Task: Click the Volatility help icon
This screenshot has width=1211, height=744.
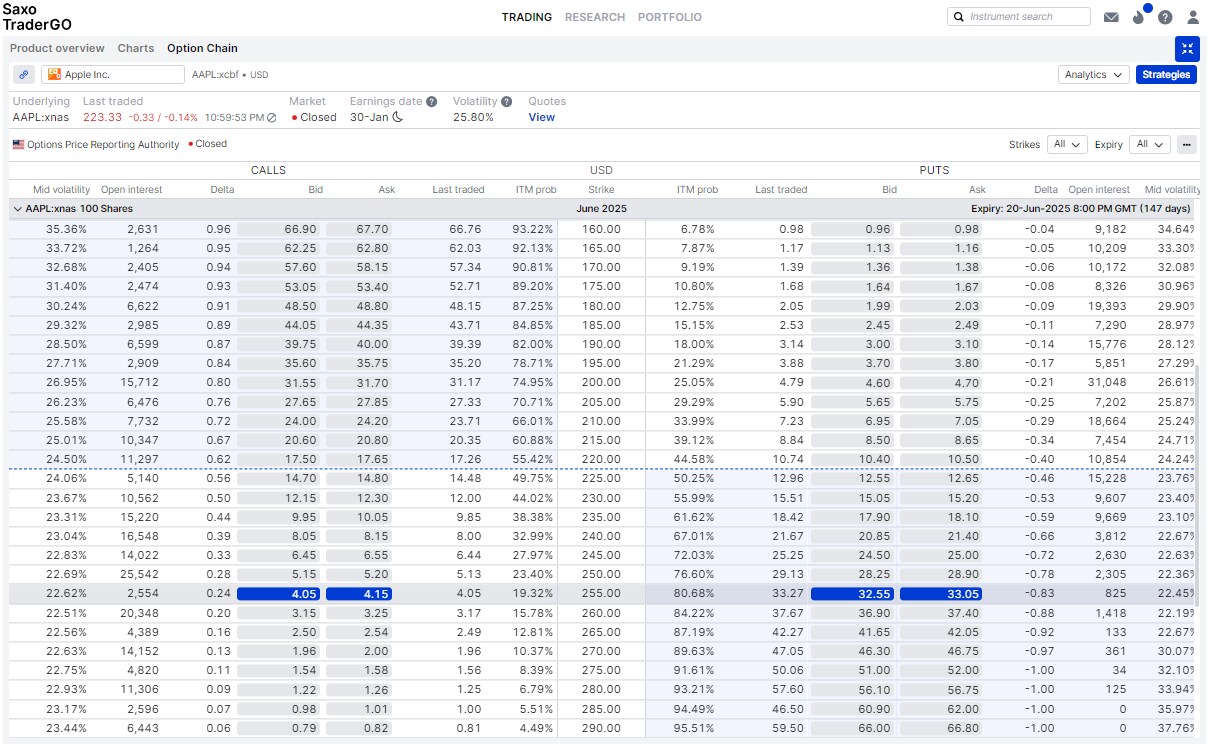Action: pos(506,101)
